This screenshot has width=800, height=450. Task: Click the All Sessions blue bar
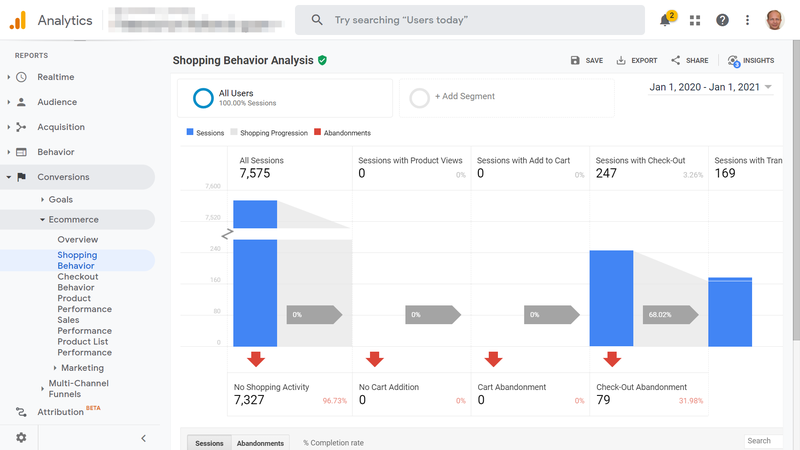pos(255,293)
